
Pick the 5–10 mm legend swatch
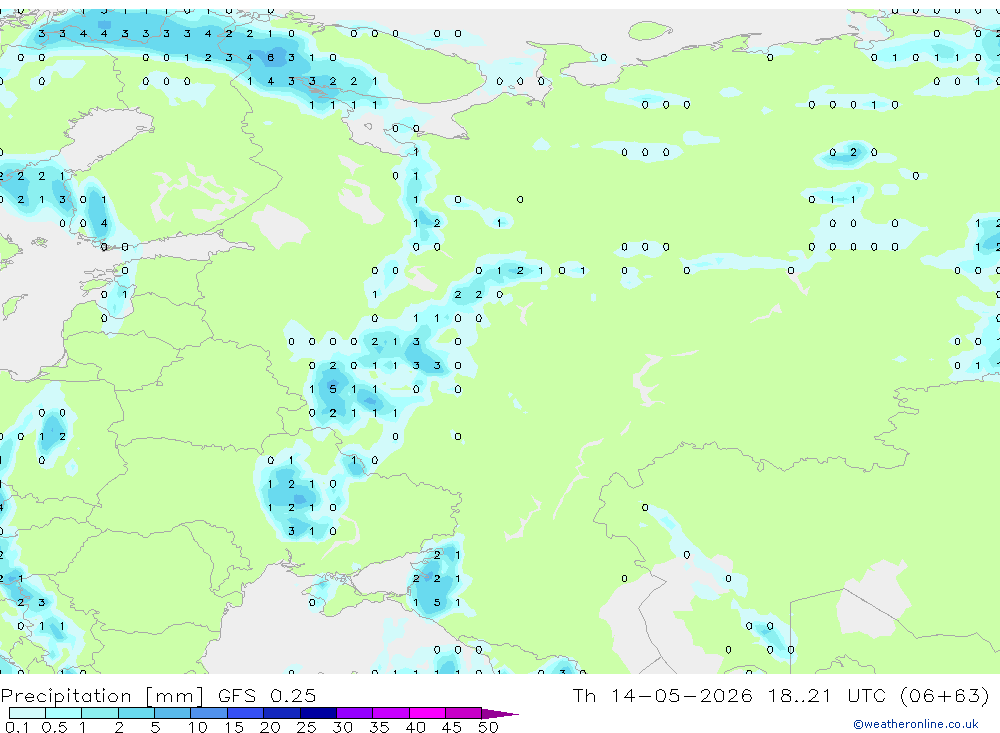pos(172,713)
